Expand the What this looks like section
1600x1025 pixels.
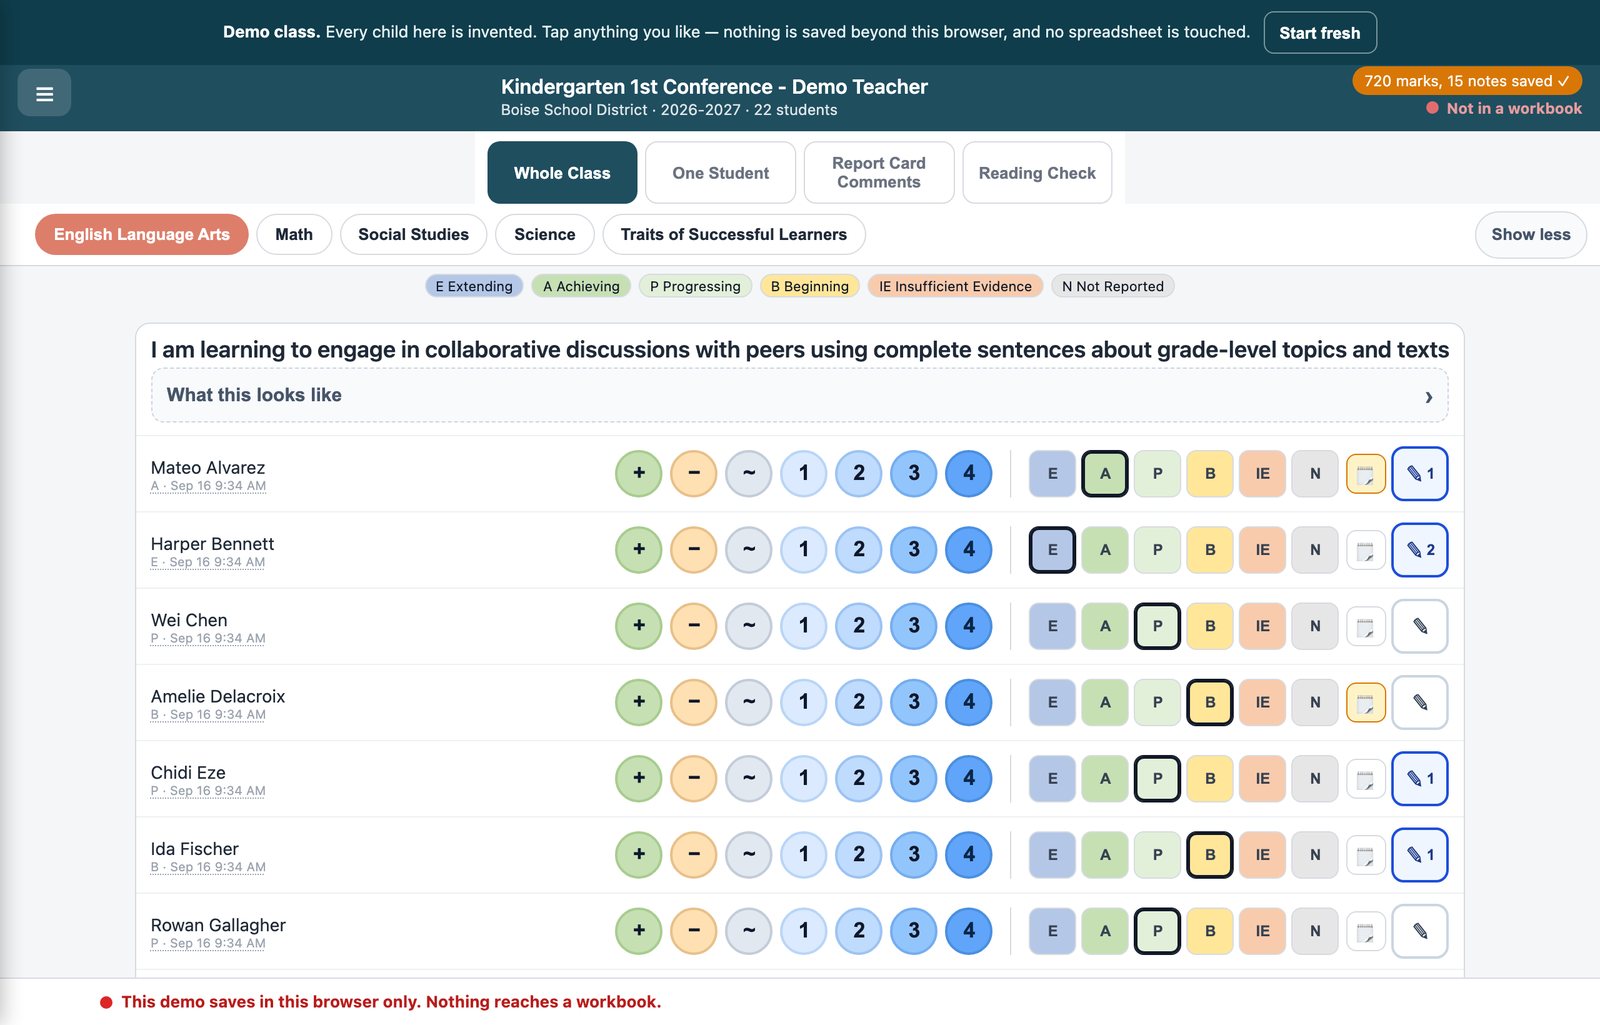coord(800,395)
